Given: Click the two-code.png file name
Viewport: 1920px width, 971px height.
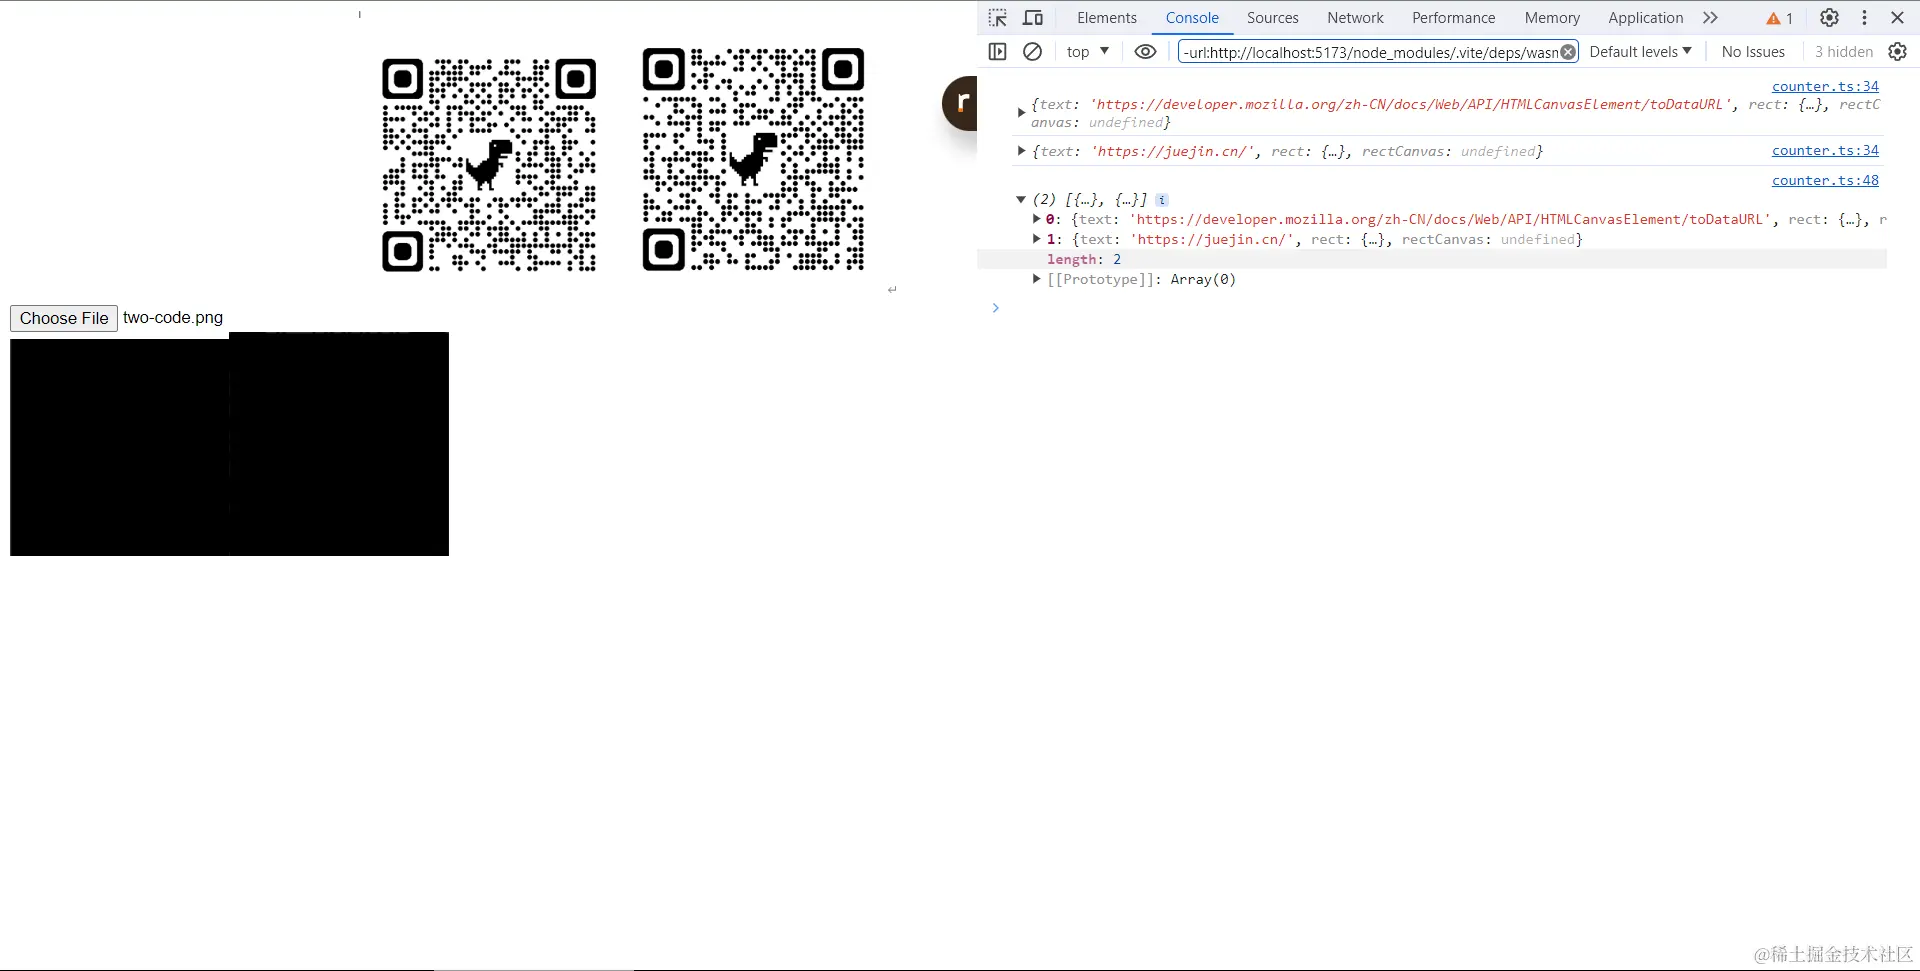Looking at the screenshot, I should 173,317.
